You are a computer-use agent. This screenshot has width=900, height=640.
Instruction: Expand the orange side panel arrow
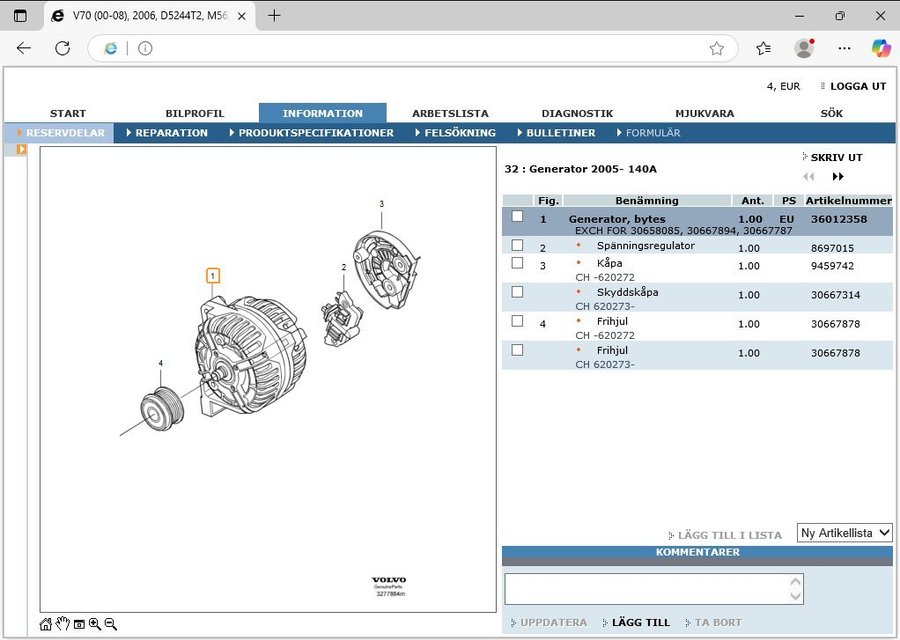tap(21, 149)
